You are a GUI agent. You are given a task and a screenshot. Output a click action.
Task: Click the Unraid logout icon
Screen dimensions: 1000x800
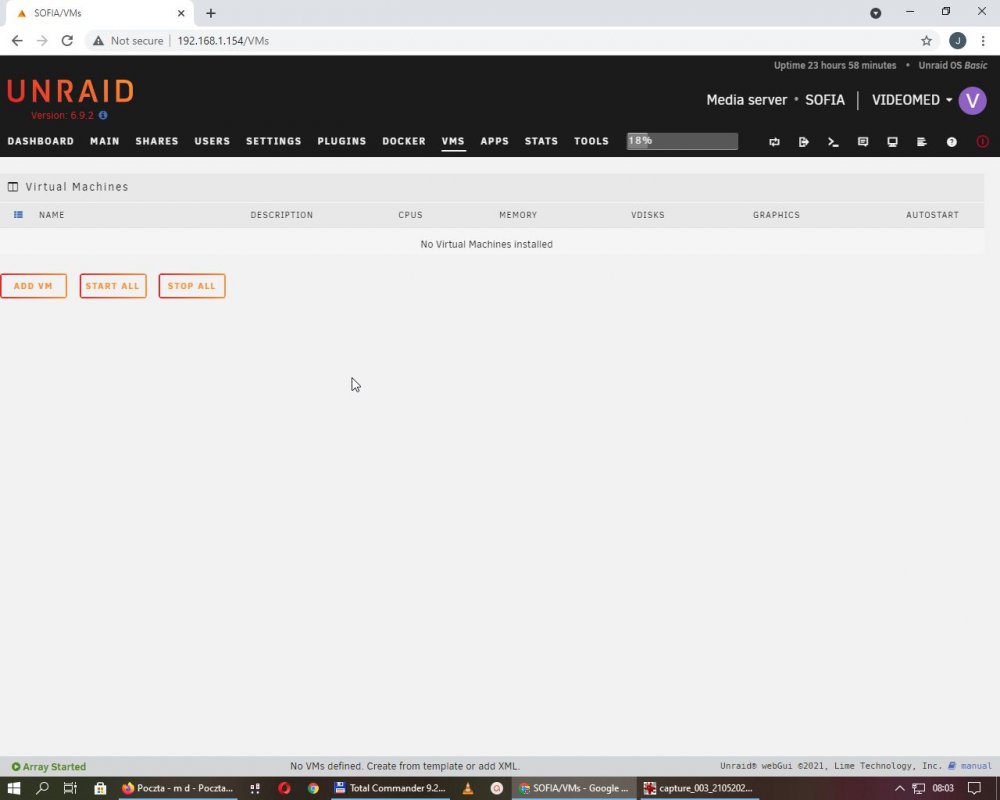804,142
